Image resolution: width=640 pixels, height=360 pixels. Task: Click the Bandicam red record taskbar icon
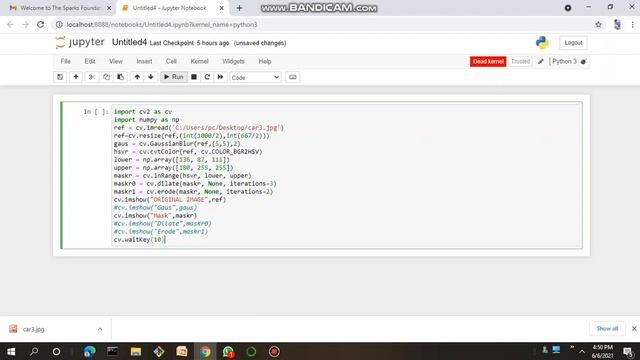click(274, 351)
